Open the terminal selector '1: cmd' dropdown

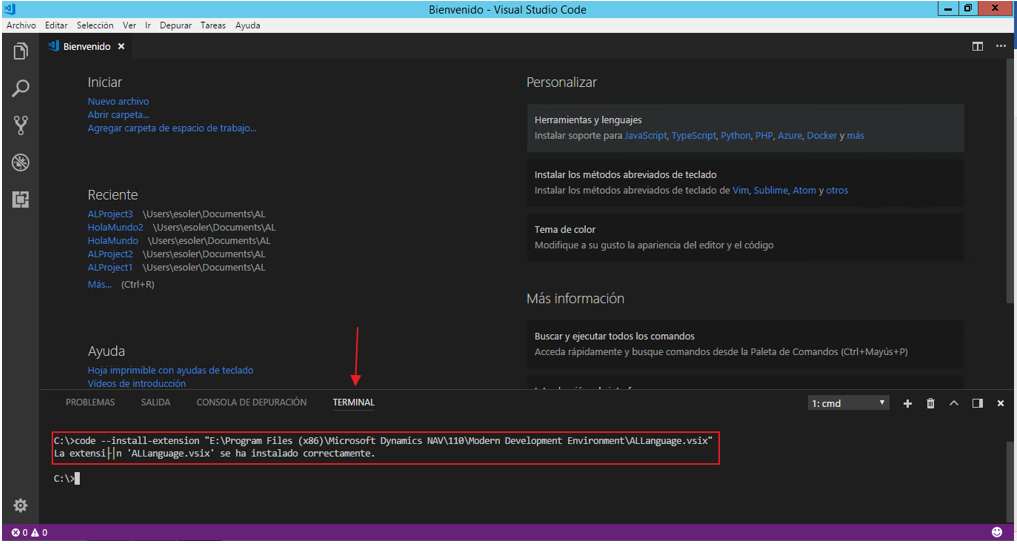click(849, 403)
